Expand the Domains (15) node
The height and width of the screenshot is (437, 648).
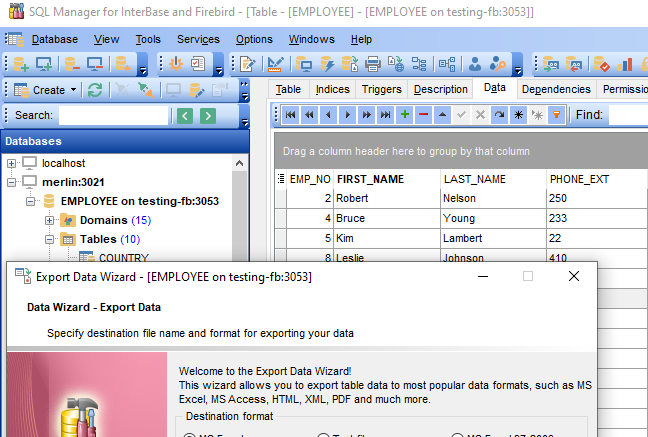pyautogui.click(x=49, y=220)
